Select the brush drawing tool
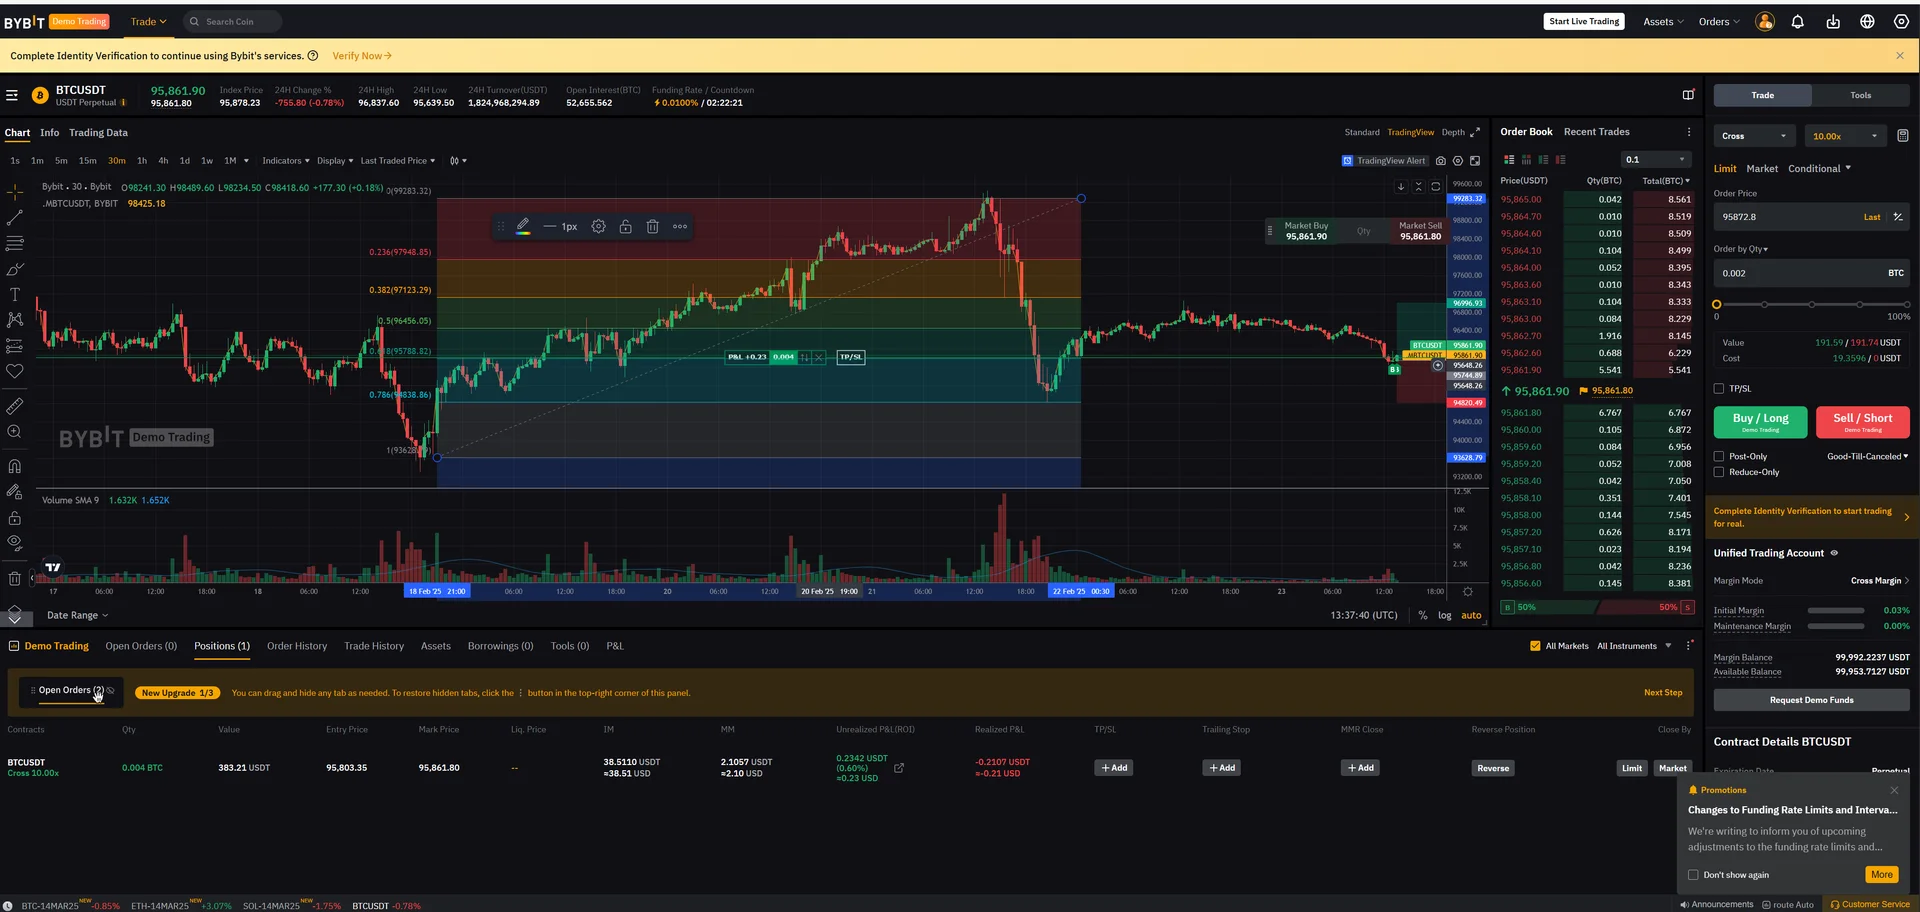 [15, 269]
